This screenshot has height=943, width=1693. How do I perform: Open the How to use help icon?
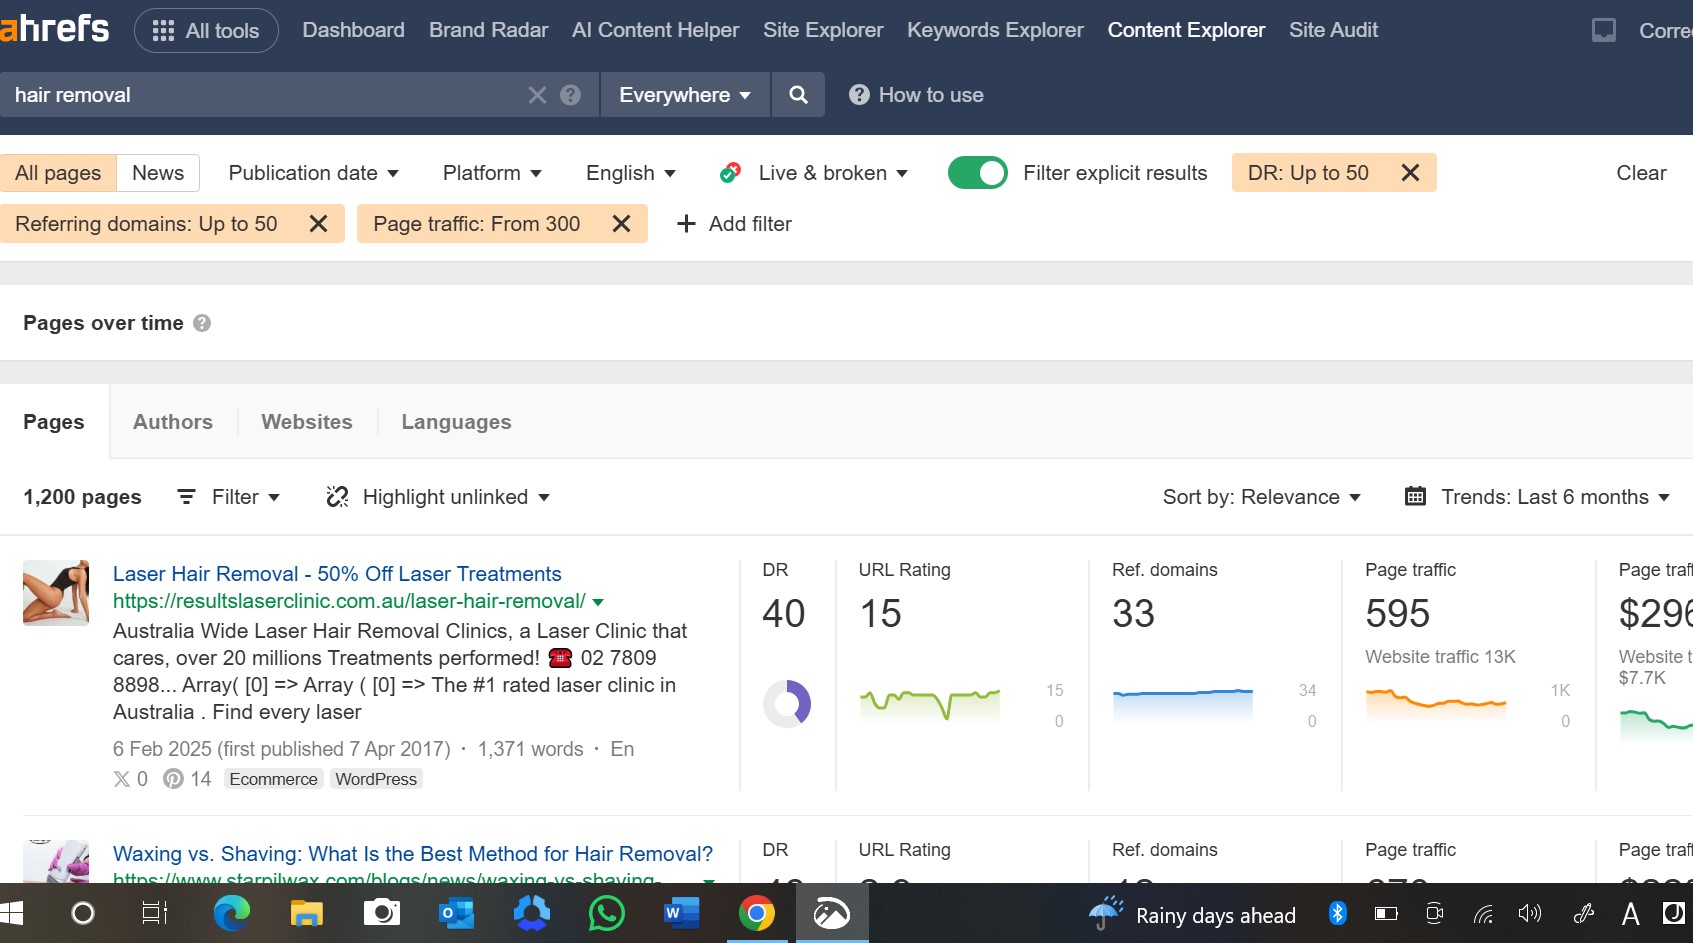[x=859, y=95]
